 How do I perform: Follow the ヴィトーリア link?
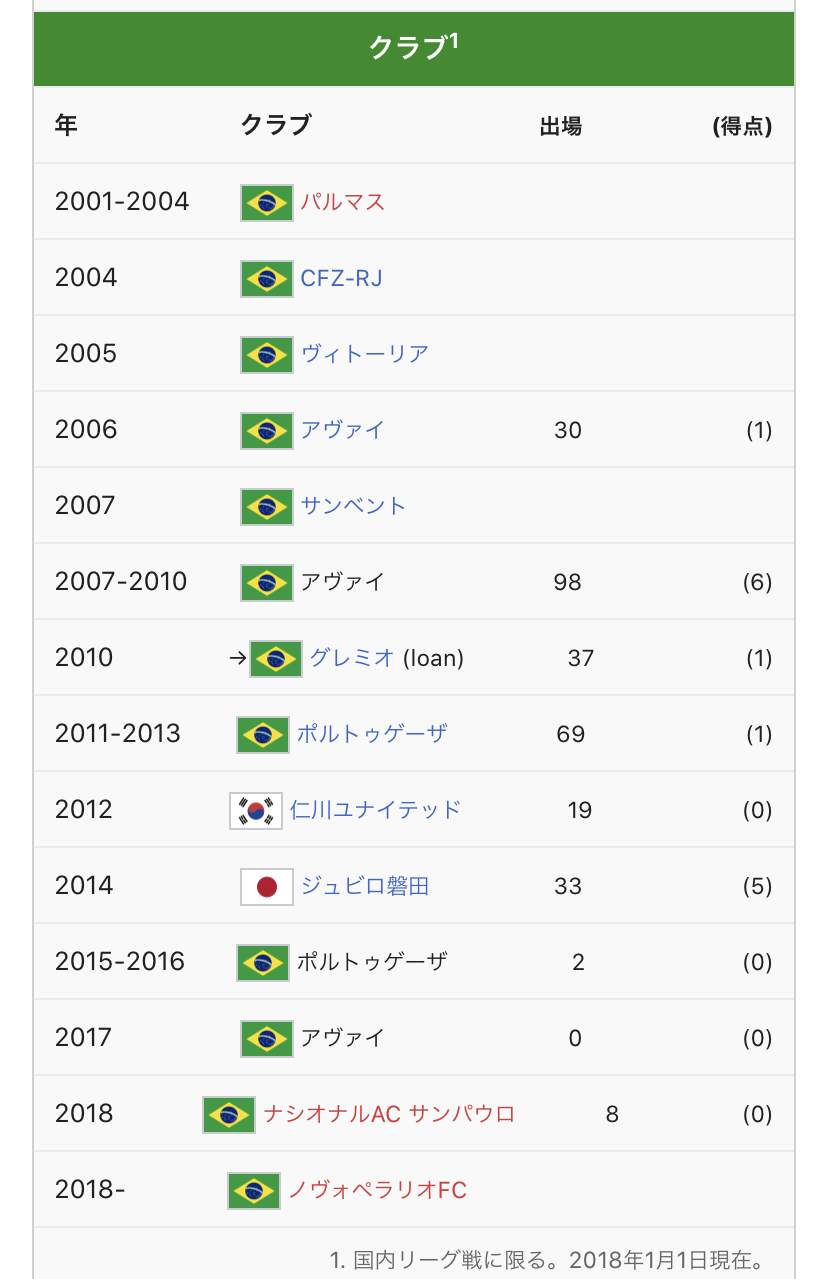(x=365, y=354)
